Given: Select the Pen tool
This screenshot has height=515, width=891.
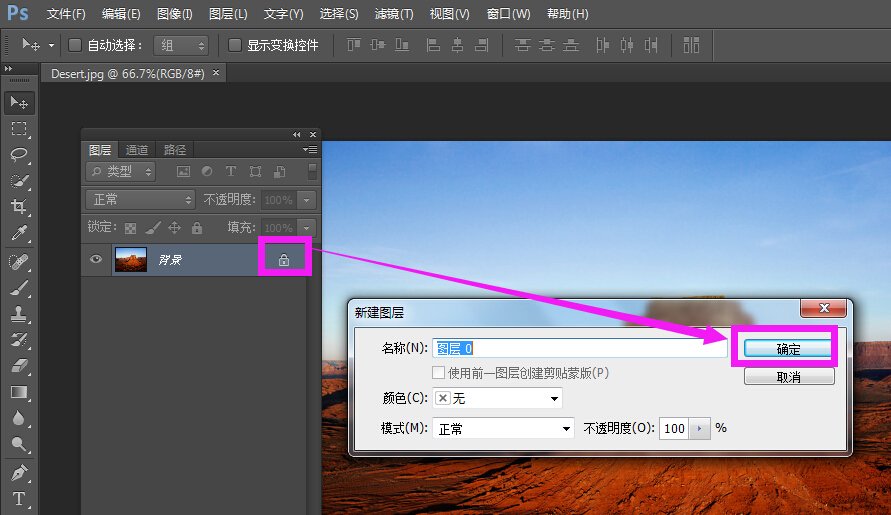Looking at the screenshot, I should (x=19, y=472).
